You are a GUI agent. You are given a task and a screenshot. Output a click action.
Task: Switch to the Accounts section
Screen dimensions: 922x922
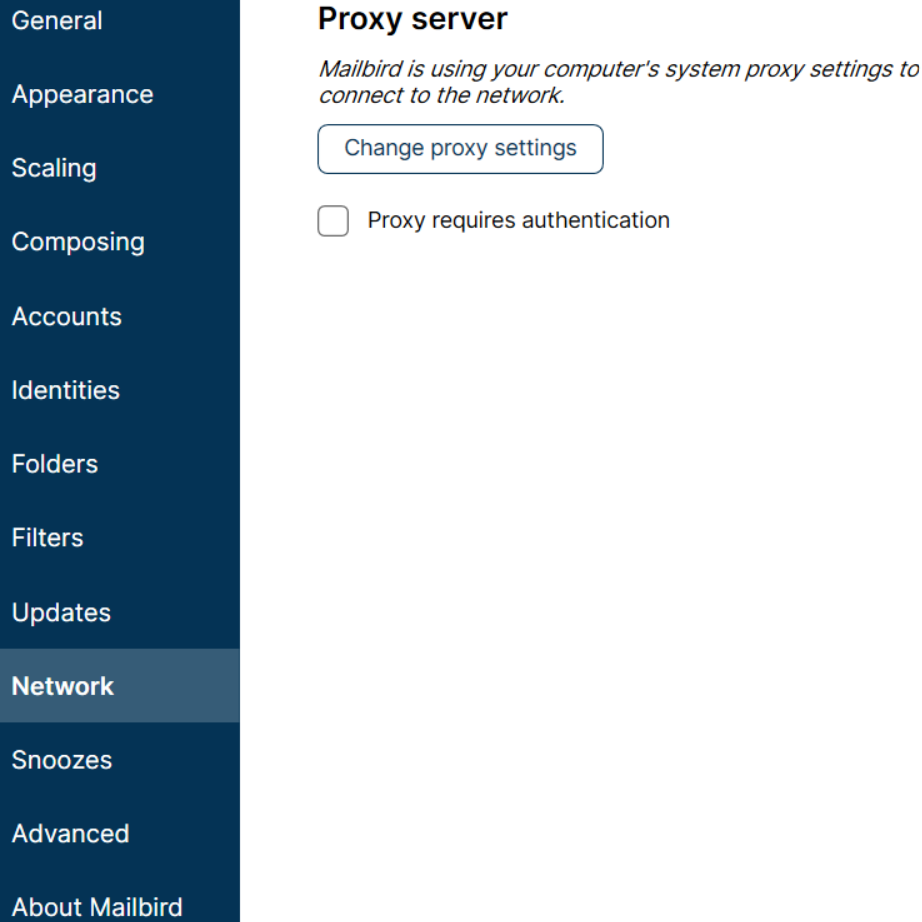coord(119,316)
